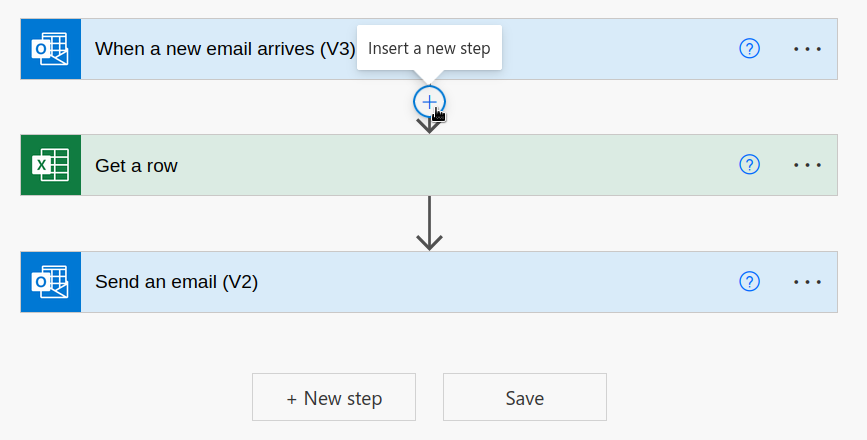Open the ellipsis menu on Get a row

pyautogui.click(x=807, y=165)
